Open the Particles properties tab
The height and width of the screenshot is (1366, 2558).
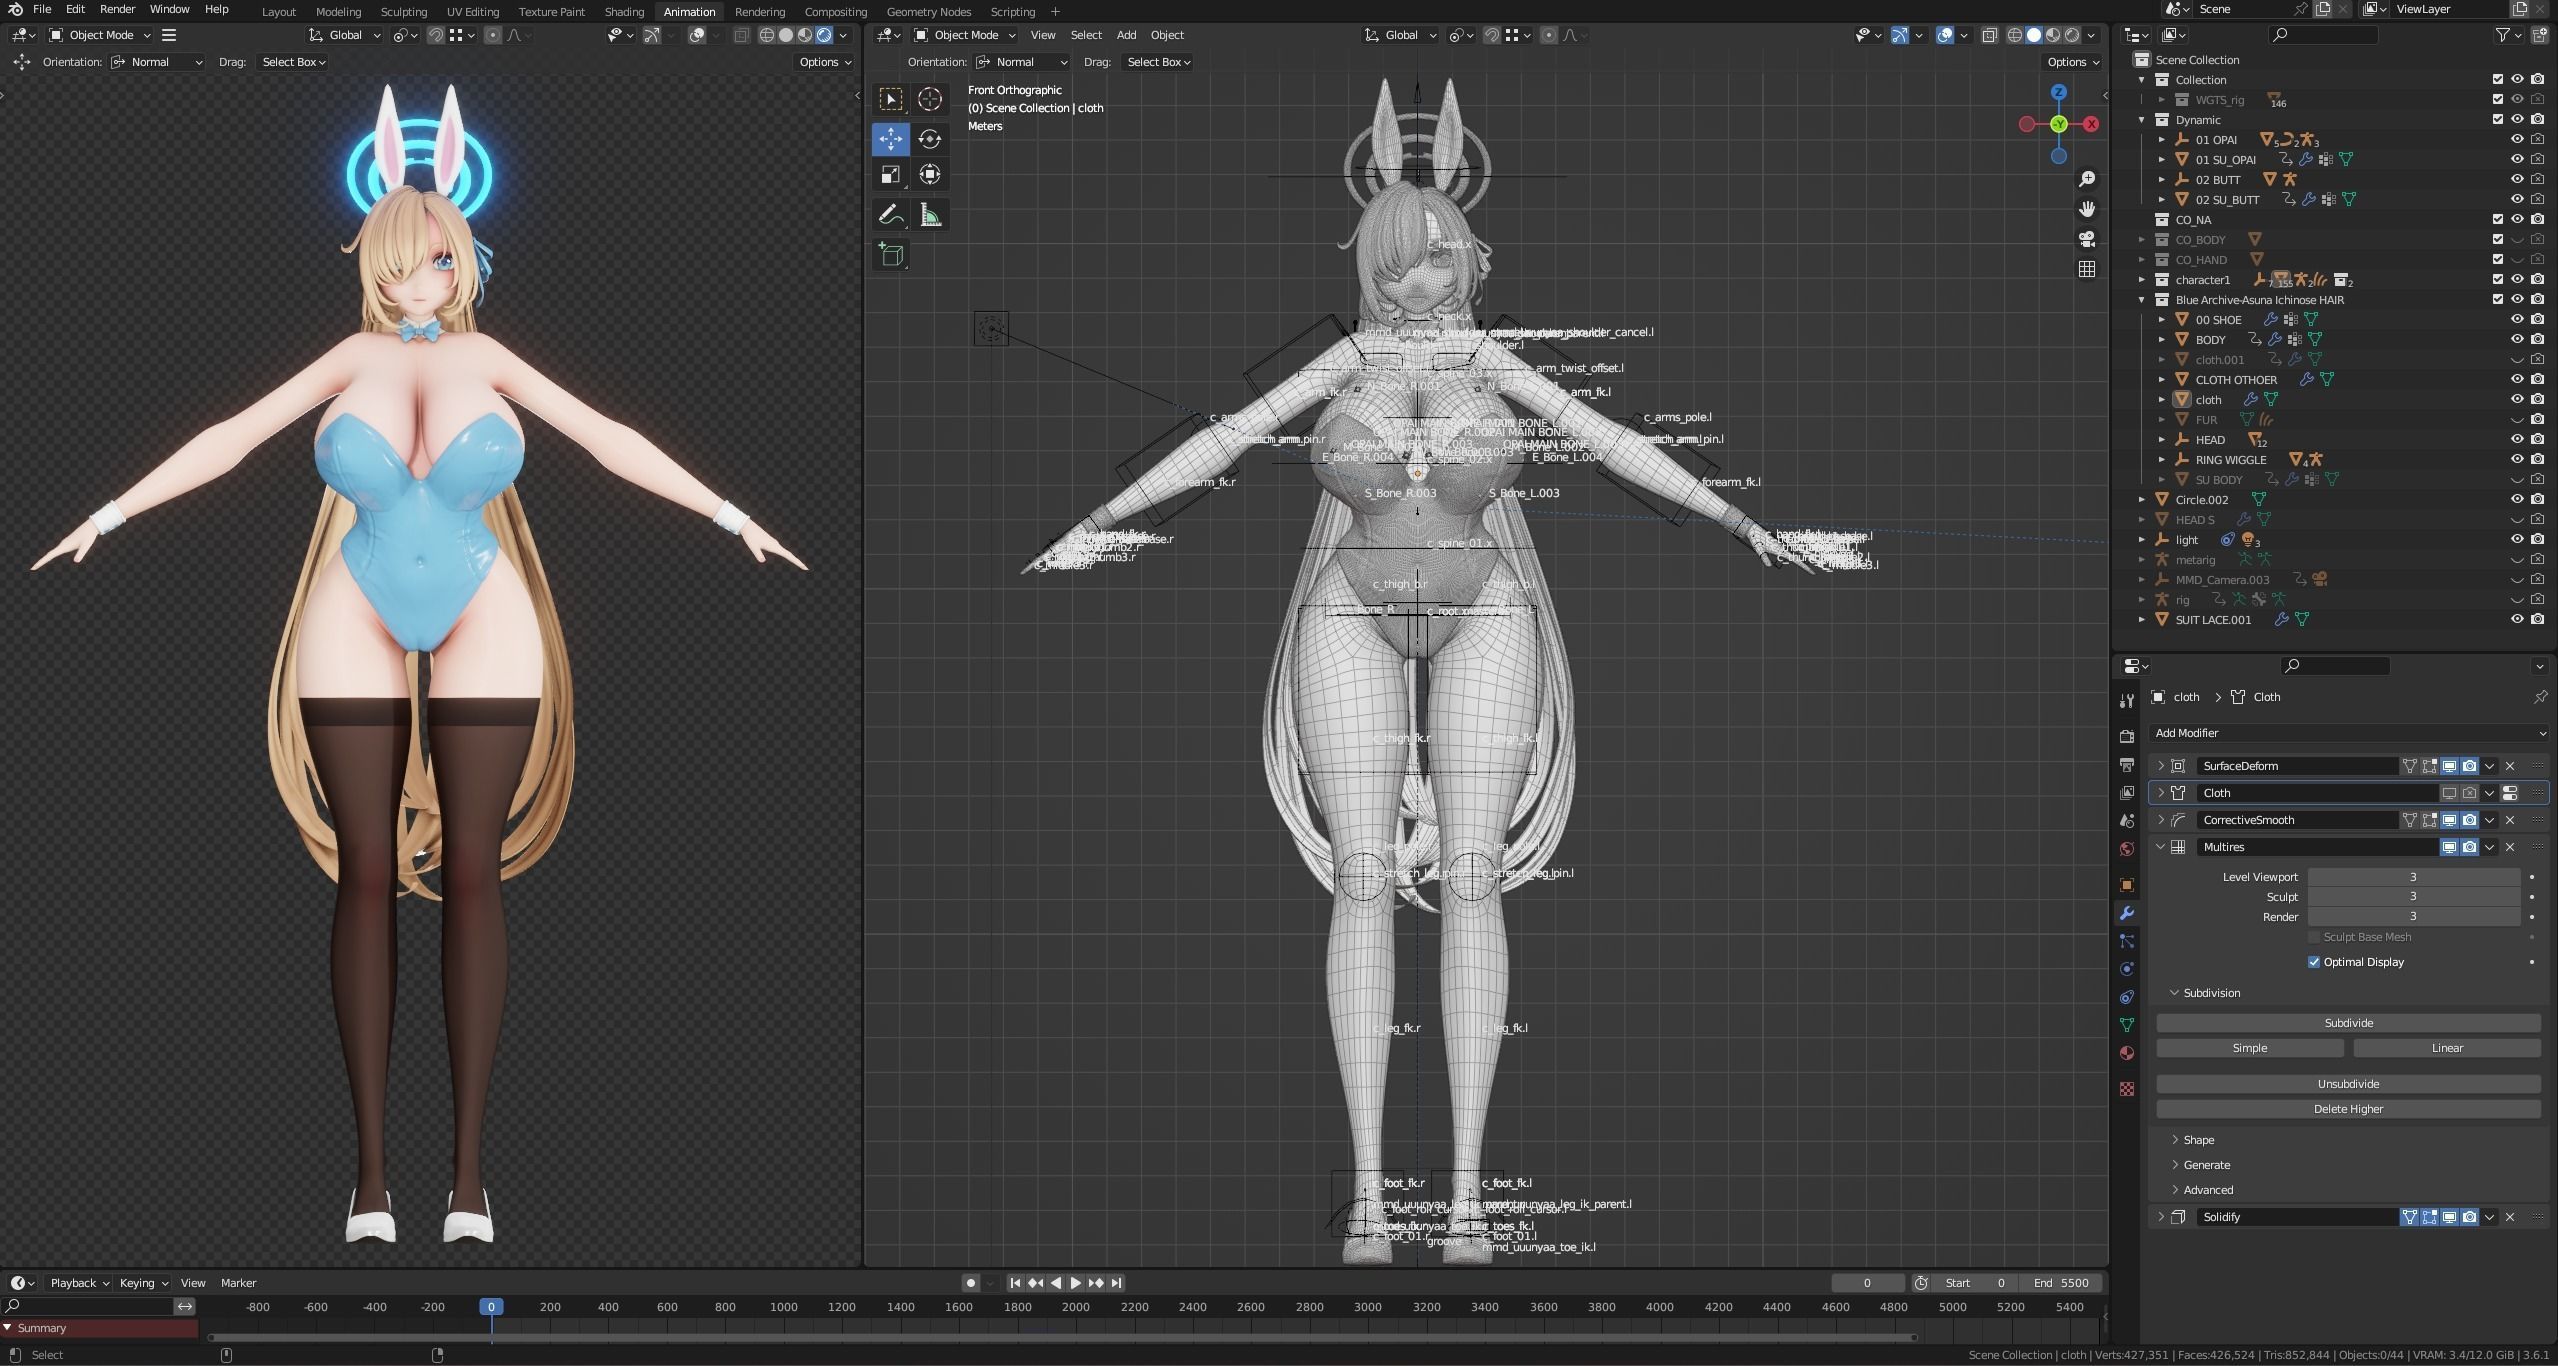2127,941
